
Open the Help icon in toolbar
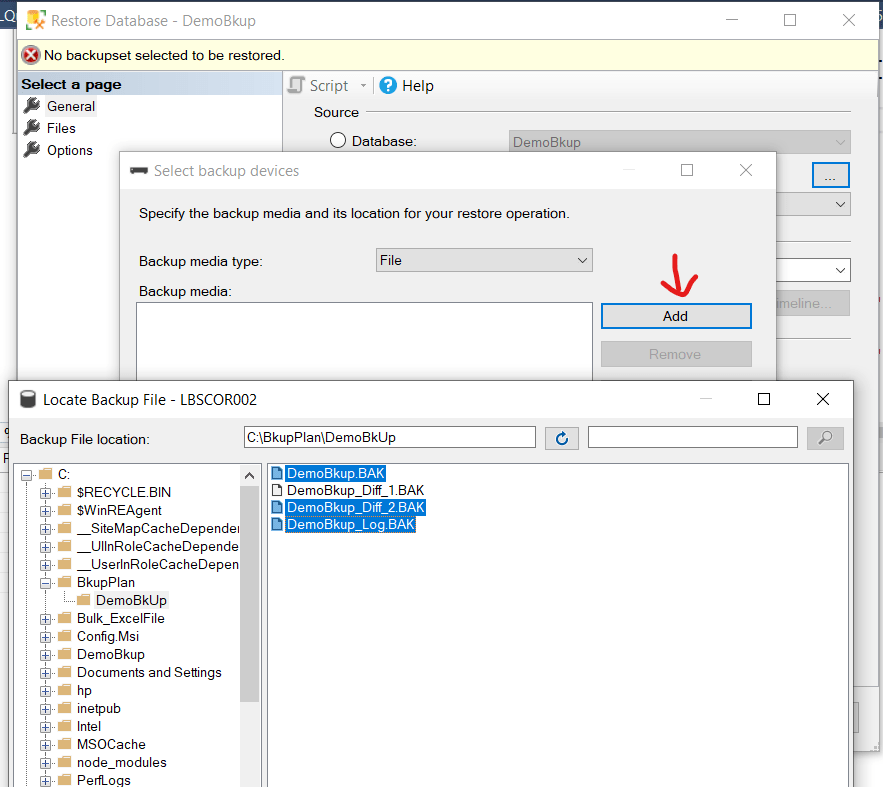(388, 86)
